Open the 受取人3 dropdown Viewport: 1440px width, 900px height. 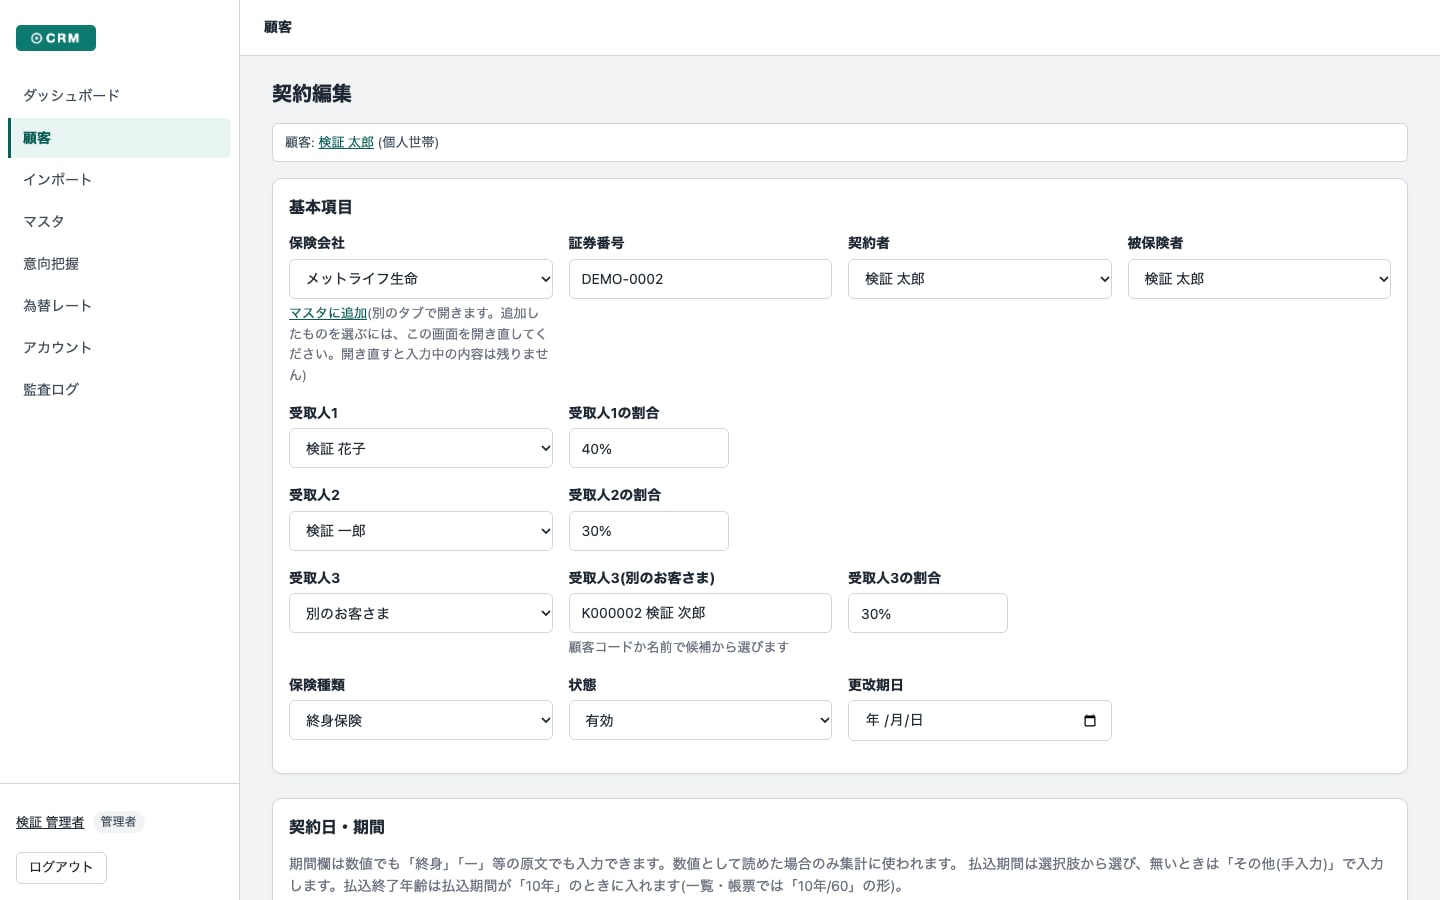[x=421, y=613]
